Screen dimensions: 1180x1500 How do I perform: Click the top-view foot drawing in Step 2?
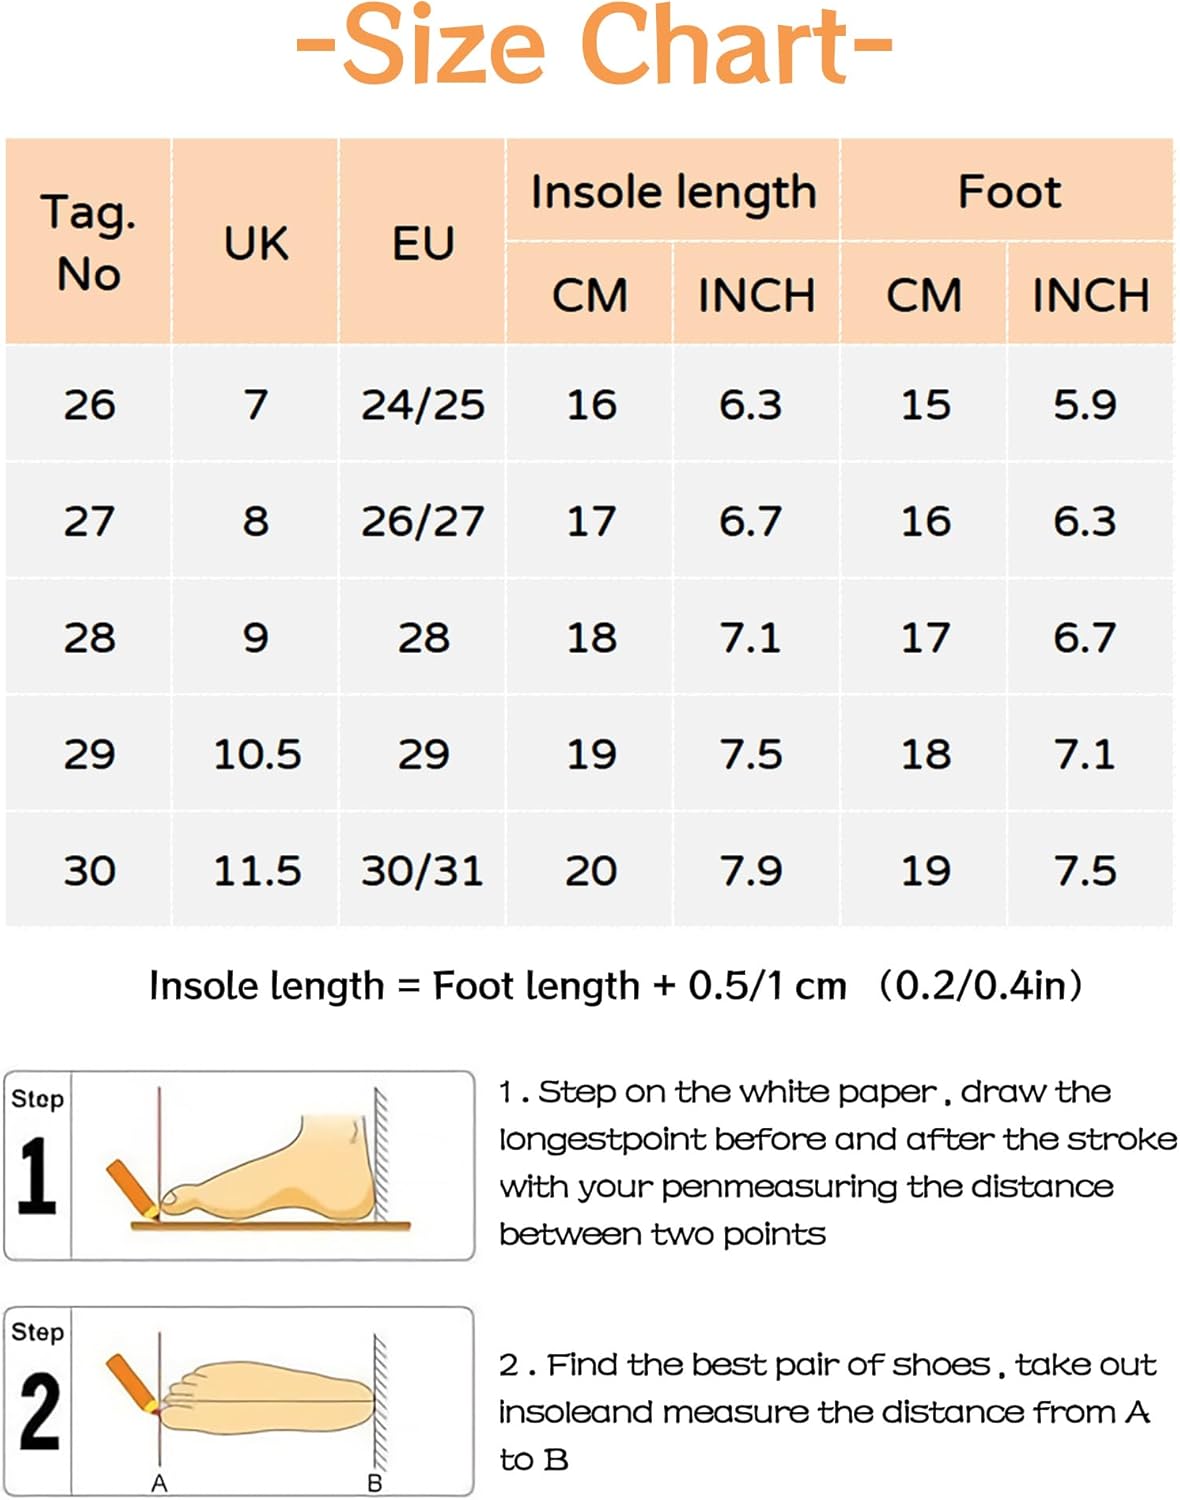click(x=268, y=1396)
